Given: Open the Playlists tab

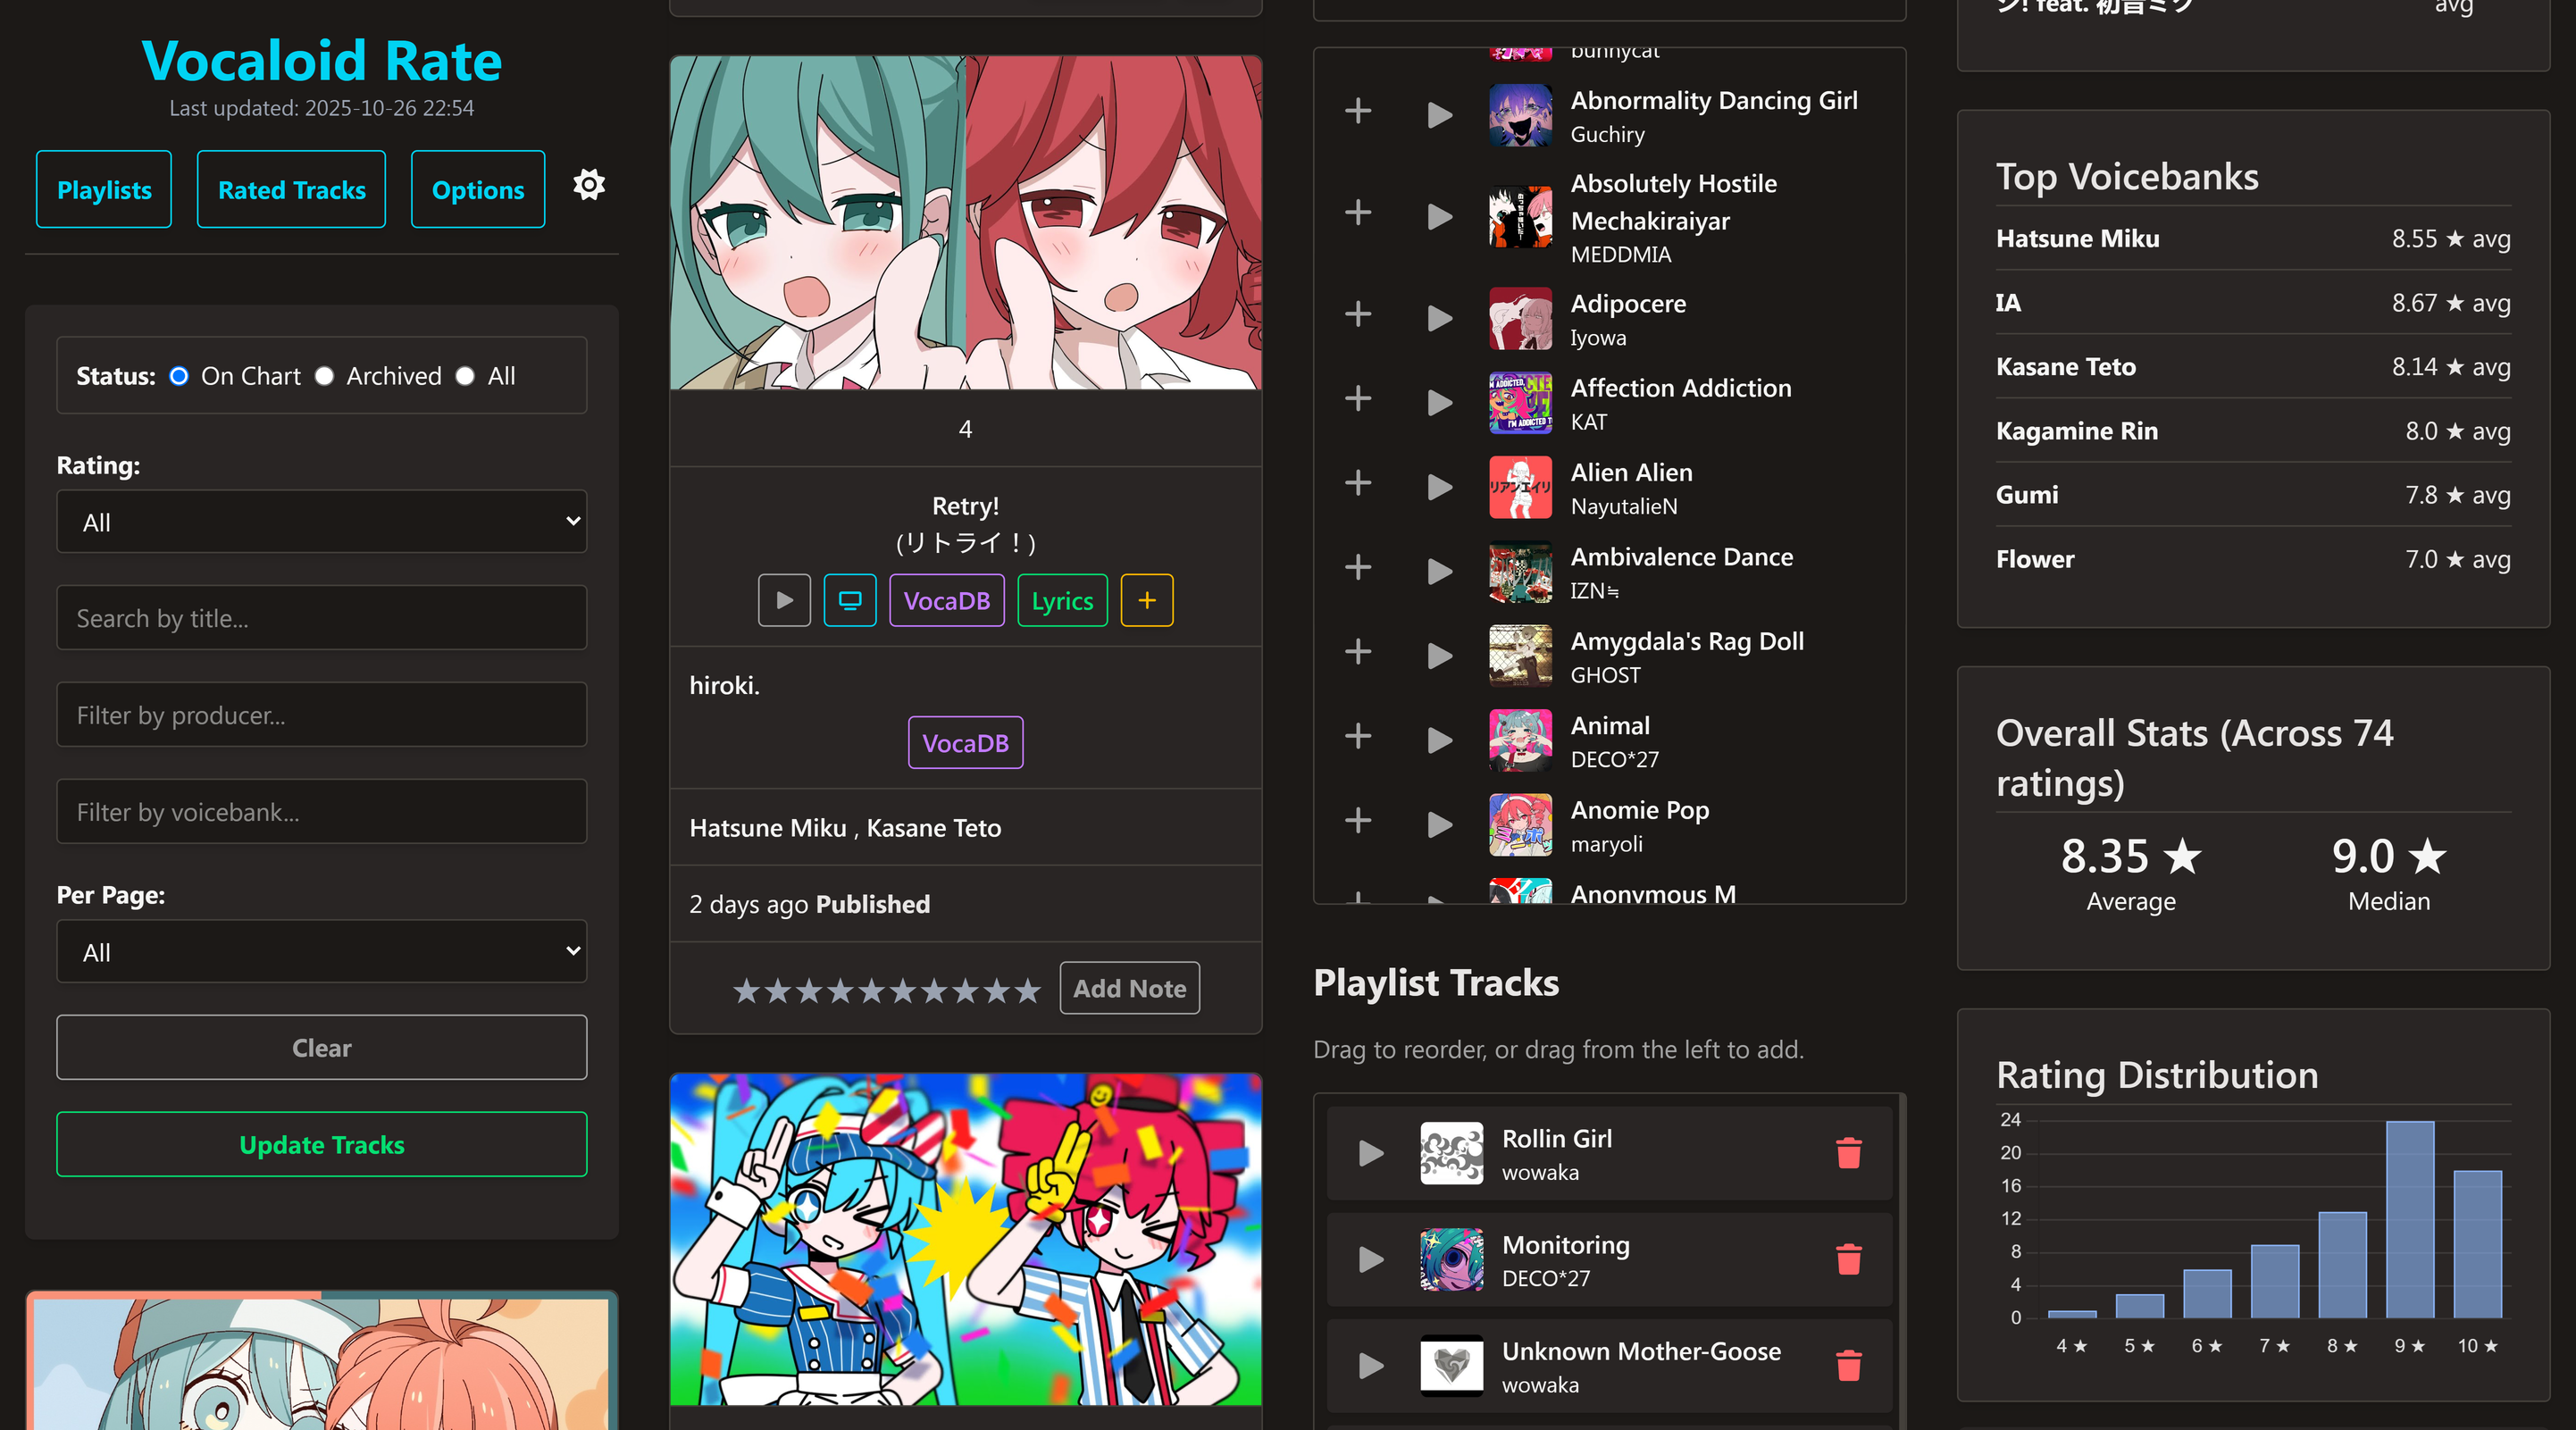Looking at the screenshot, I should click(104, 189).
